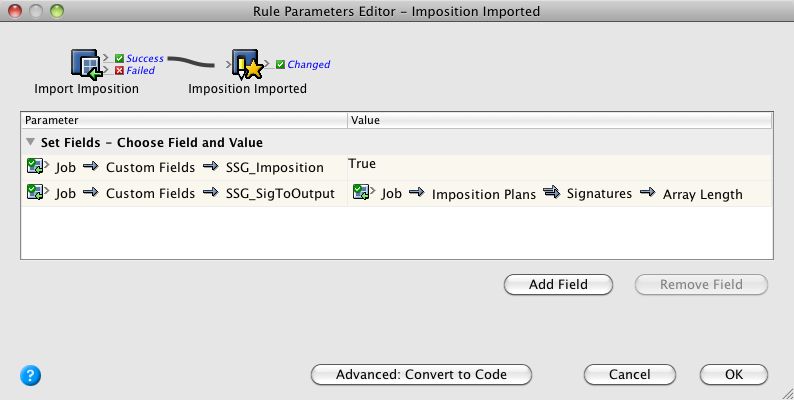This screenshot has width=794, height=400.
Task: Edit the True value field
Action: pyautogui.click(x=560, y=167)
